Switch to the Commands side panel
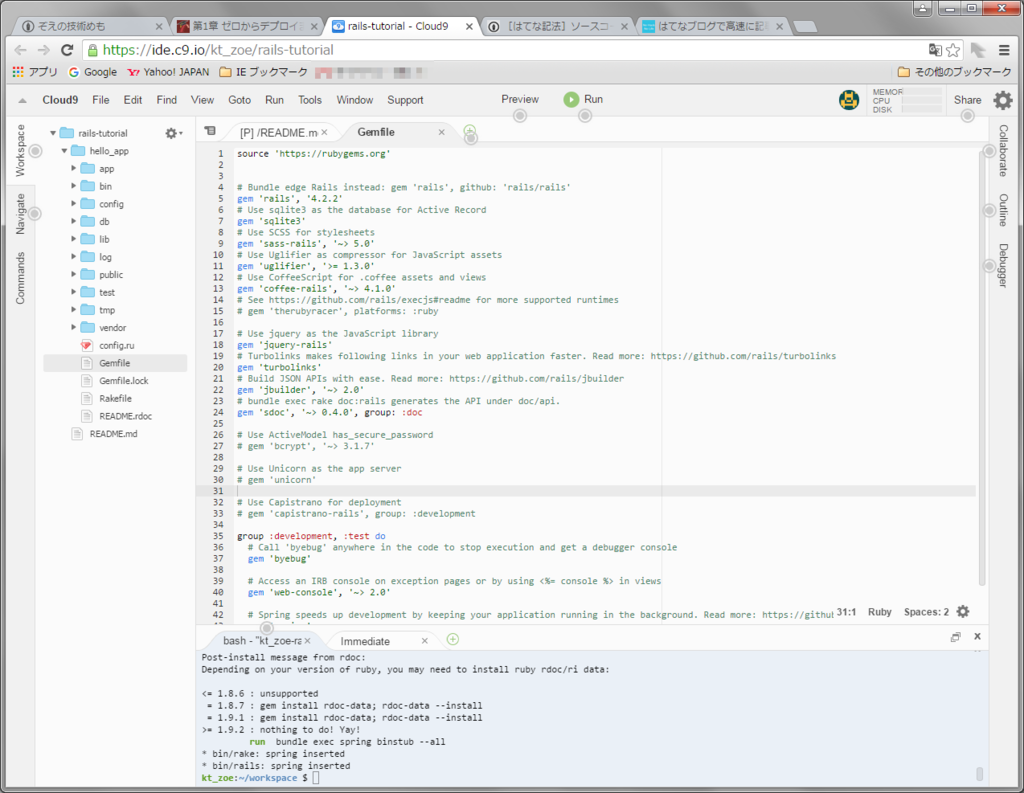The width and height of the screenshot is (1024, 793). [x=21, y=278]
